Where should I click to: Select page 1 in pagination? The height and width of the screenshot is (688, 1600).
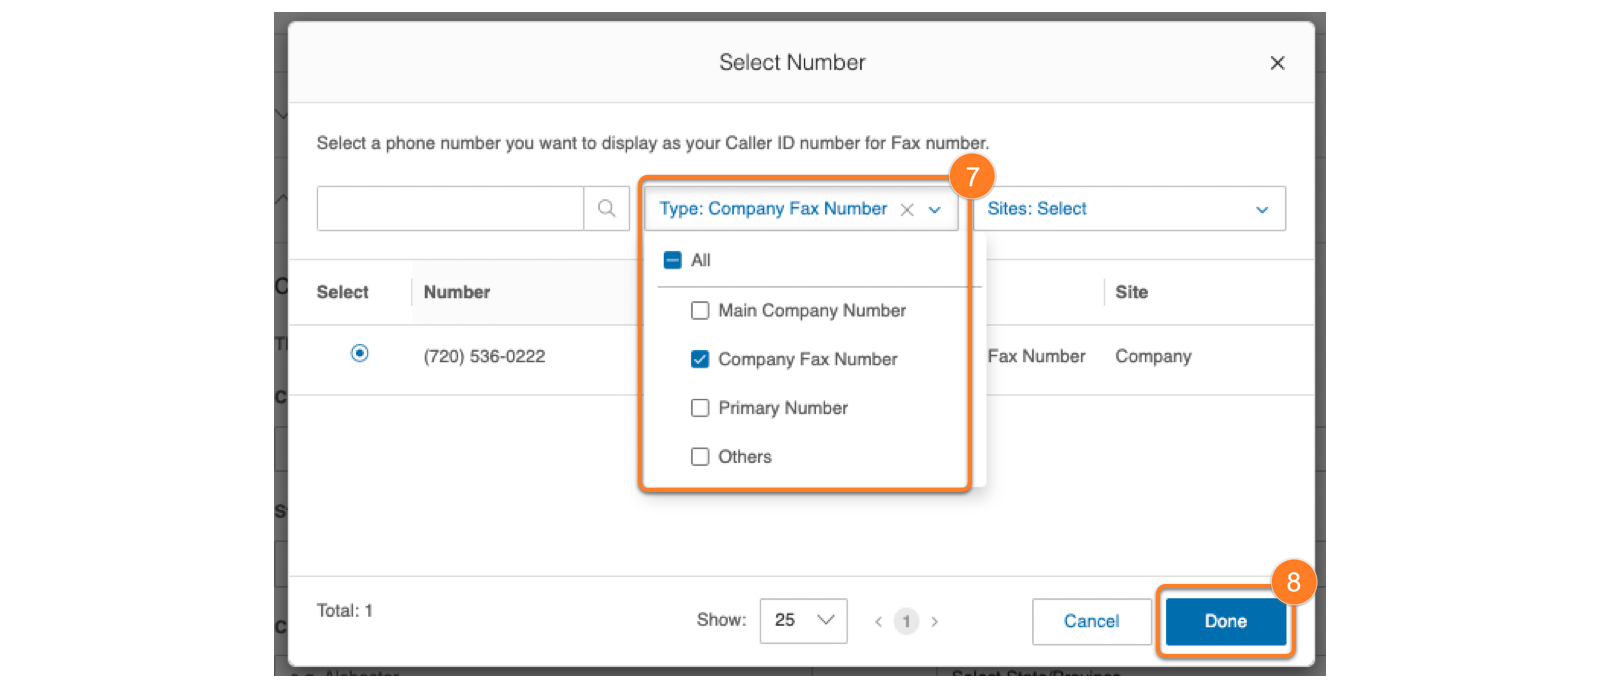(906, 621)
